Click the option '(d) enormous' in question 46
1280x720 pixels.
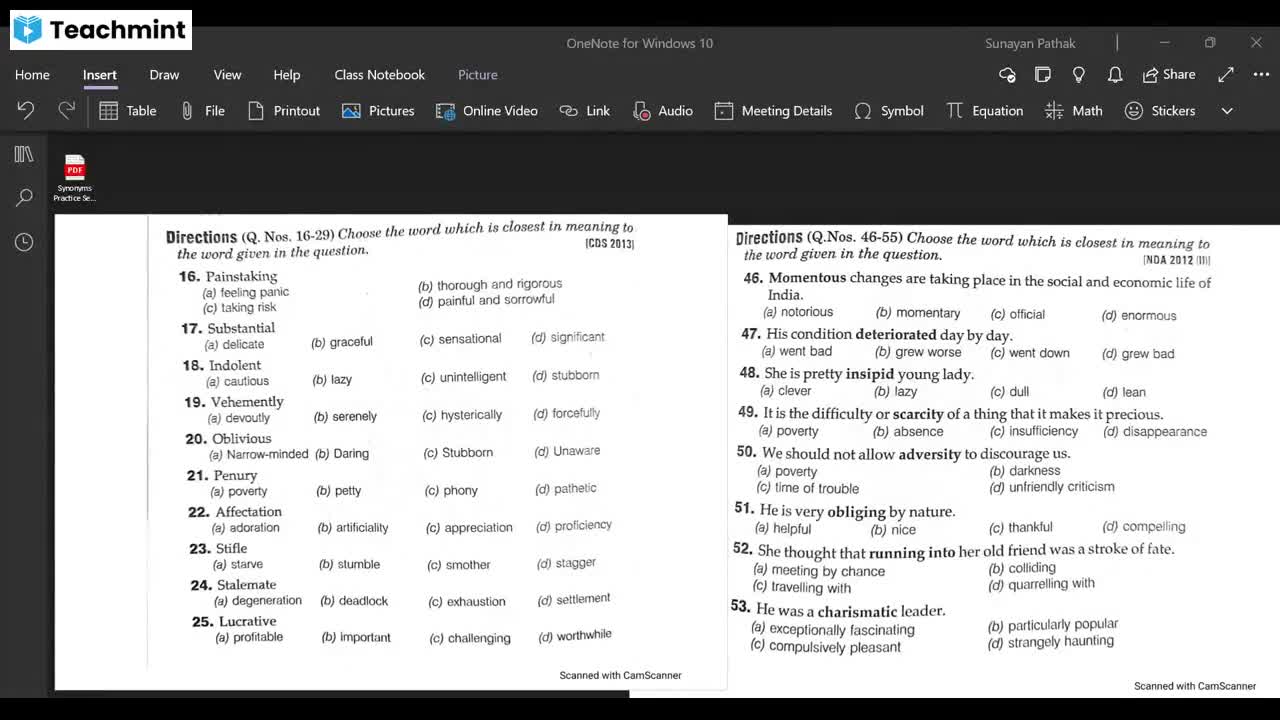point(1139,316)
